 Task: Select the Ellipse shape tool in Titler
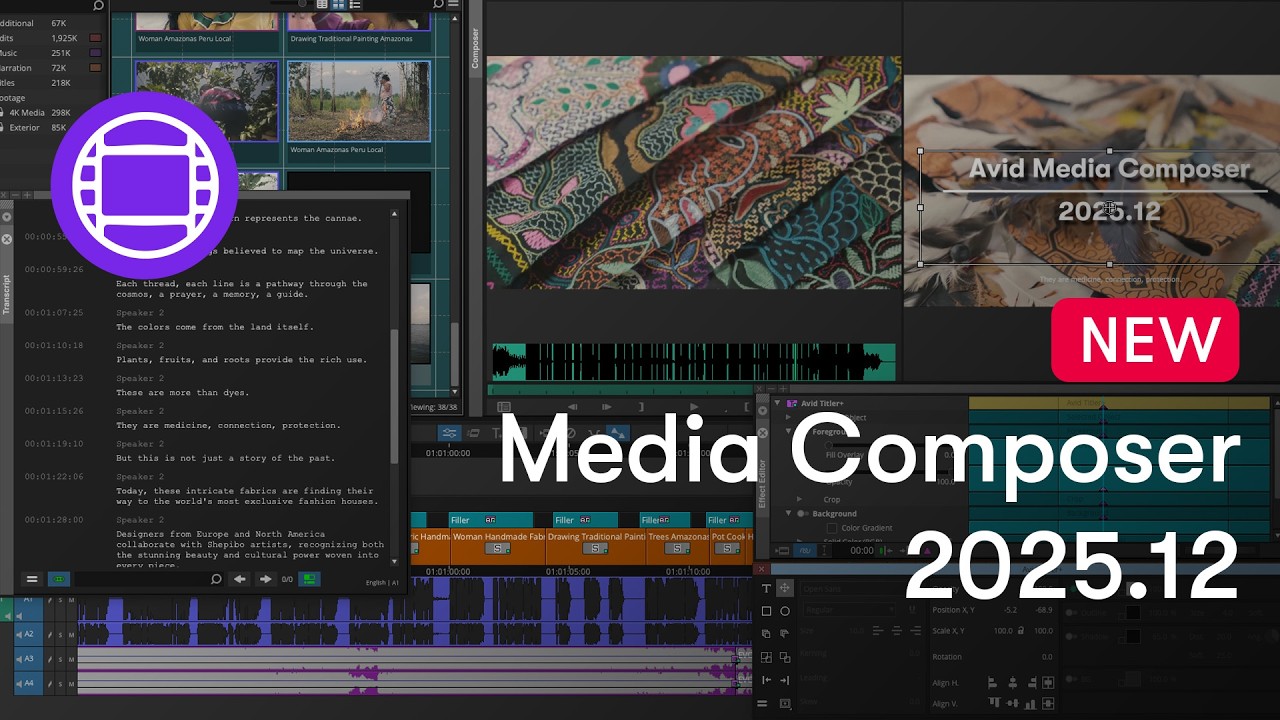coord(785,611)
